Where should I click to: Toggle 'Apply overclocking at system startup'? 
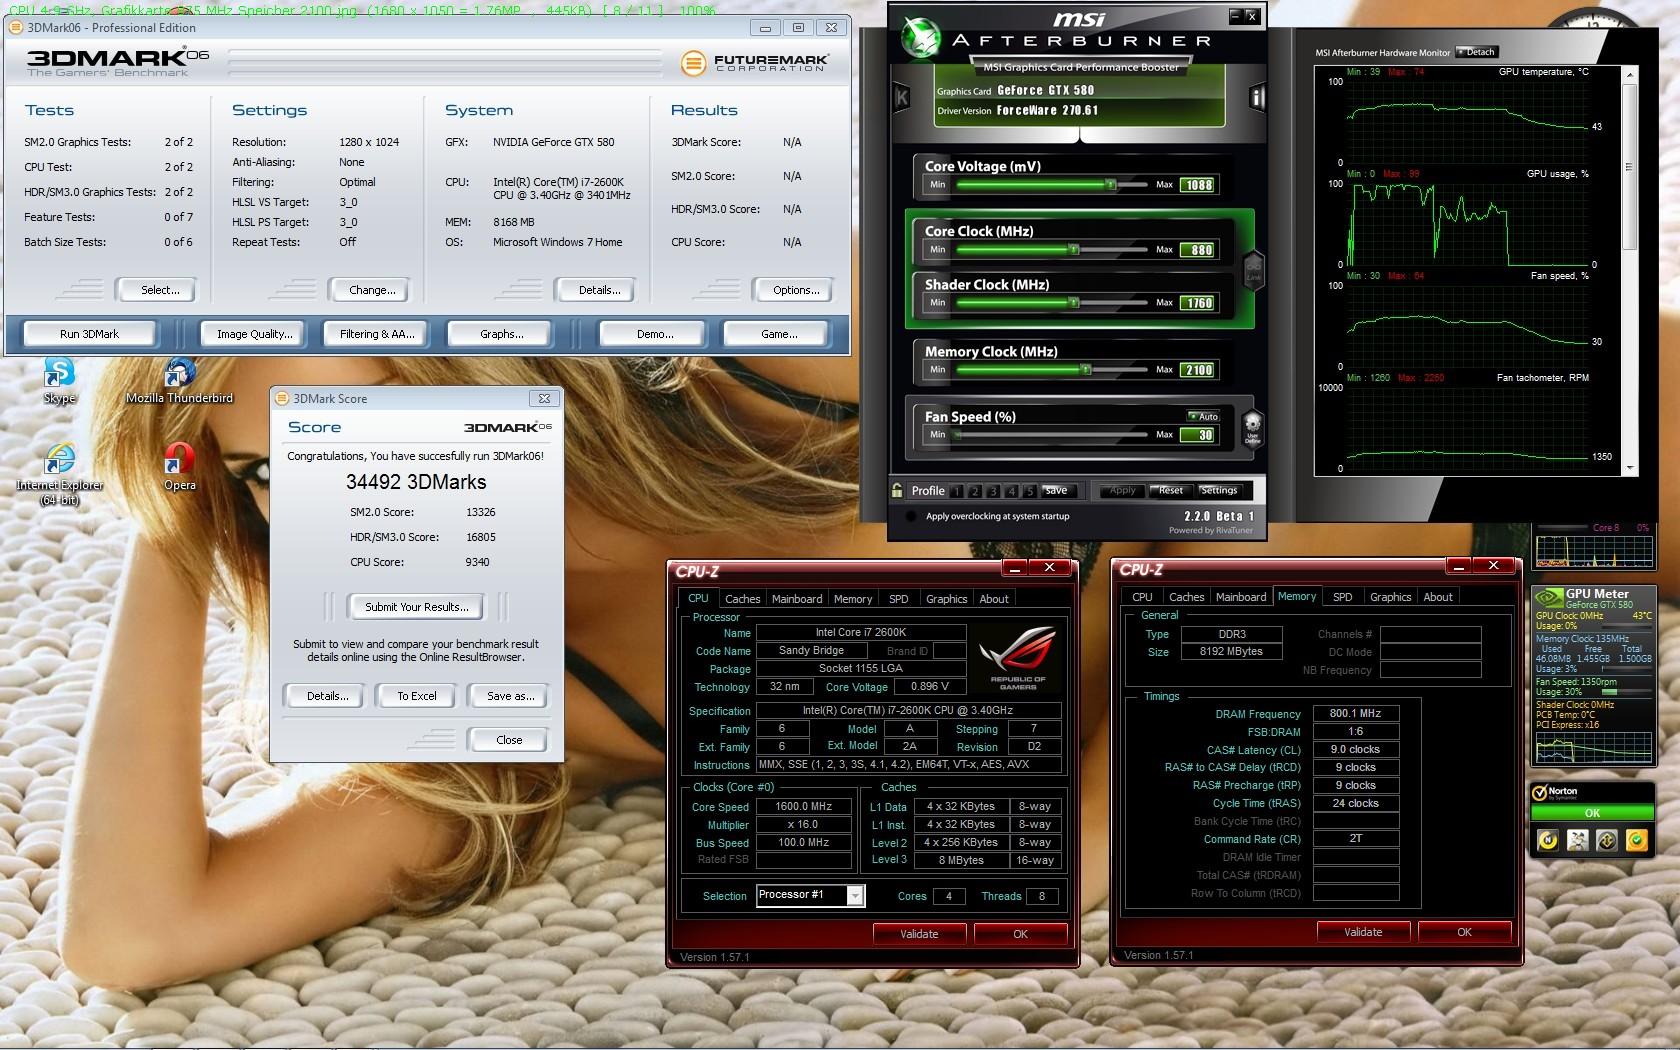(911, 516)
